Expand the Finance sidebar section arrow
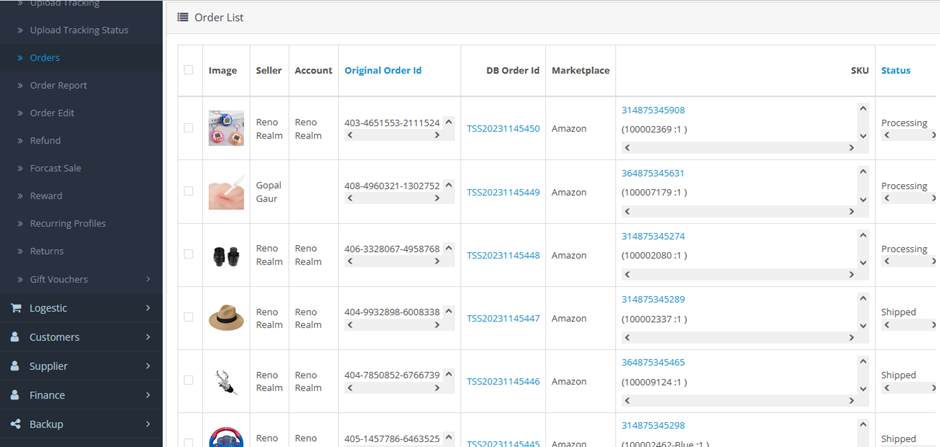Screen dimensions: 940x447 click(147, 395)
